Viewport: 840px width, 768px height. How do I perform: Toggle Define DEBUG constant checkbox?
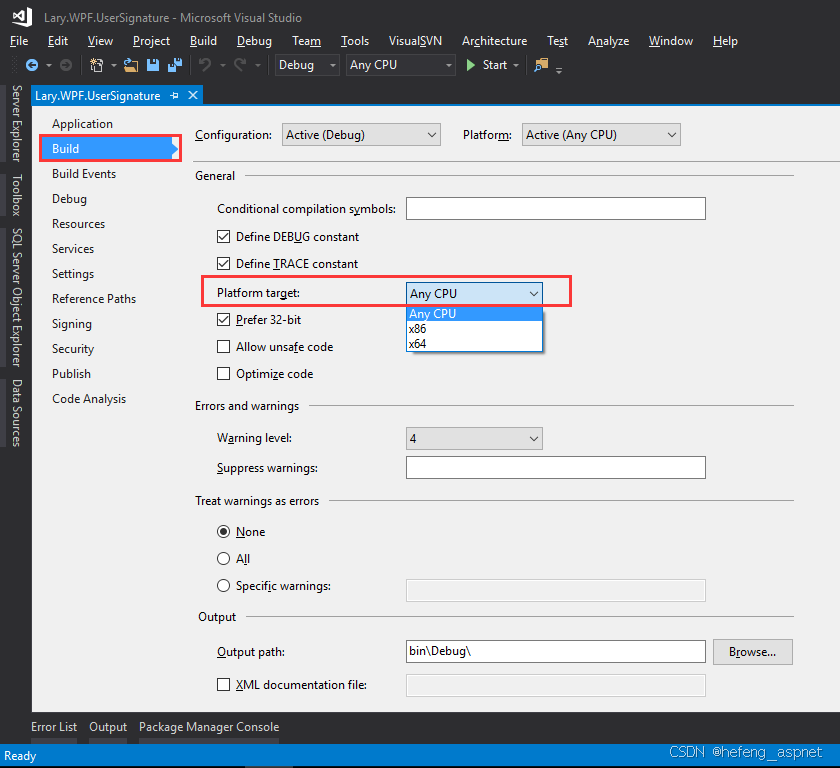[x=223, y=237]
